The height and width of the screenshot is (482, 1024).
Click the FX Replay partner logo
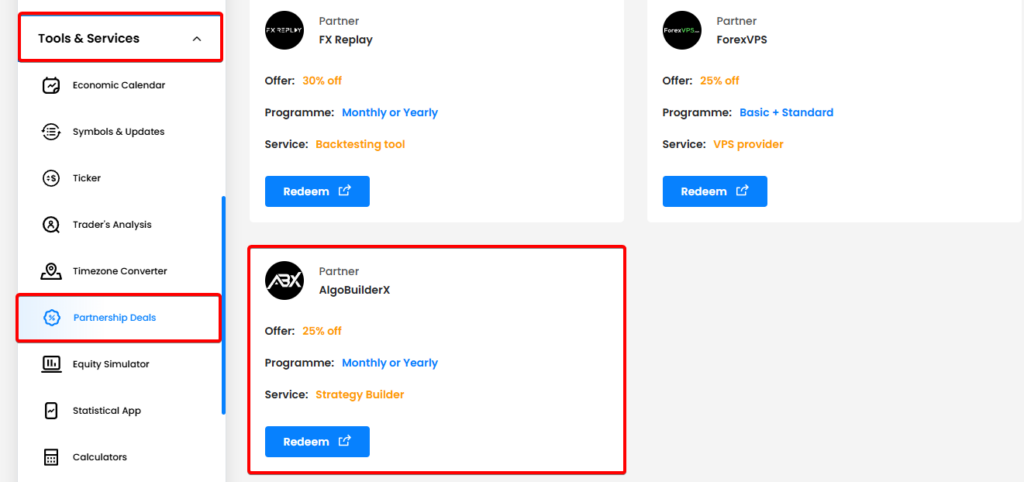[284, 30]
